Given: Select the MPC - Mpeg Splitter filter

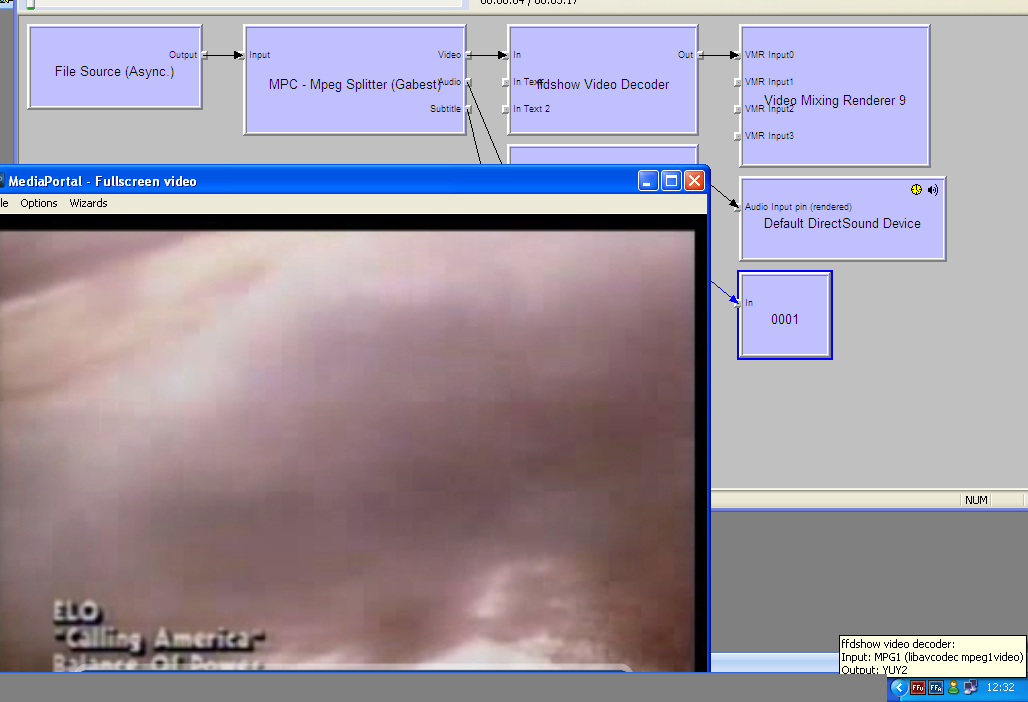Looking at the screenshot, I should tap(355, 80).
